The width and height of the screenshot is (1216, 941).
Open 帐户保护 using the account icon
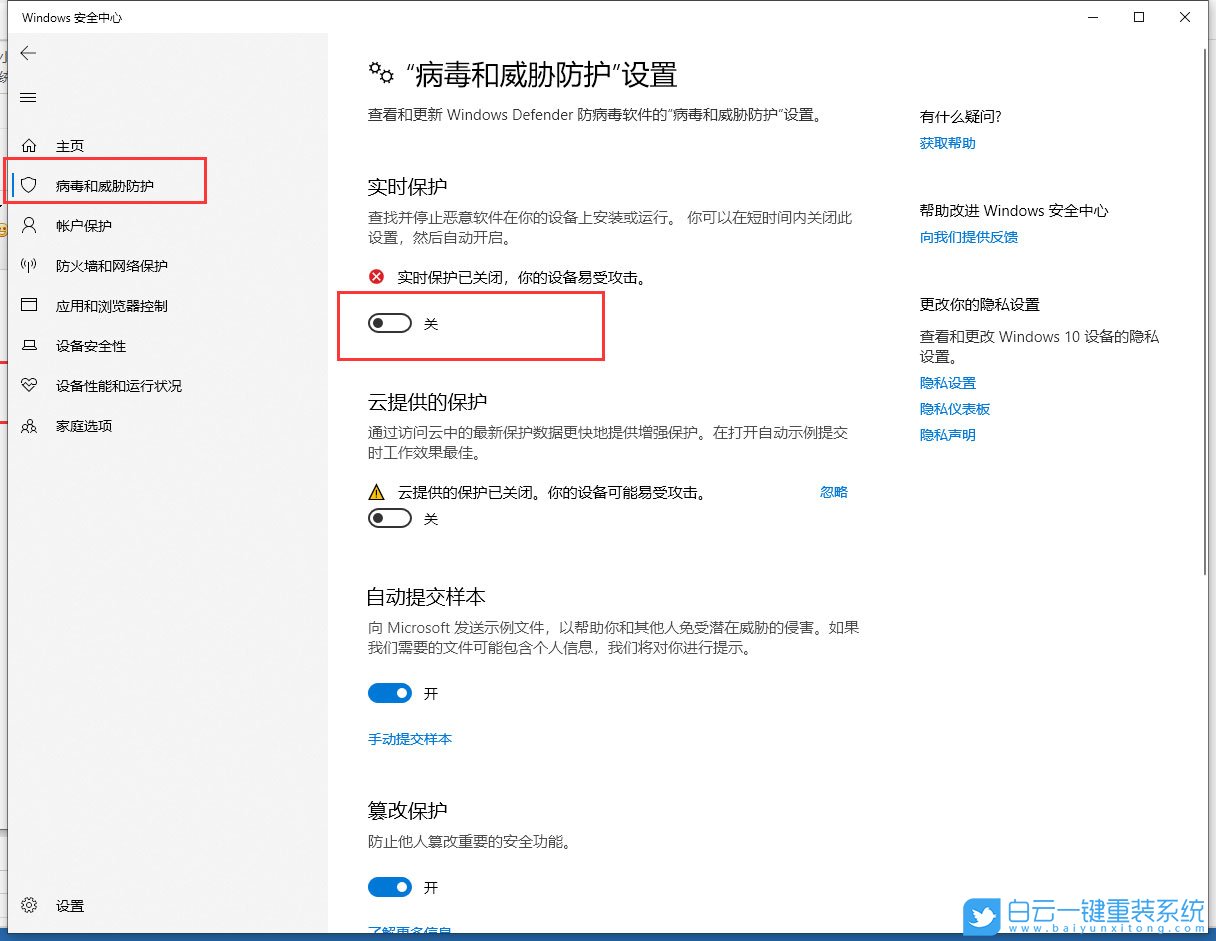pyautogui.click(x=30, y=225)
